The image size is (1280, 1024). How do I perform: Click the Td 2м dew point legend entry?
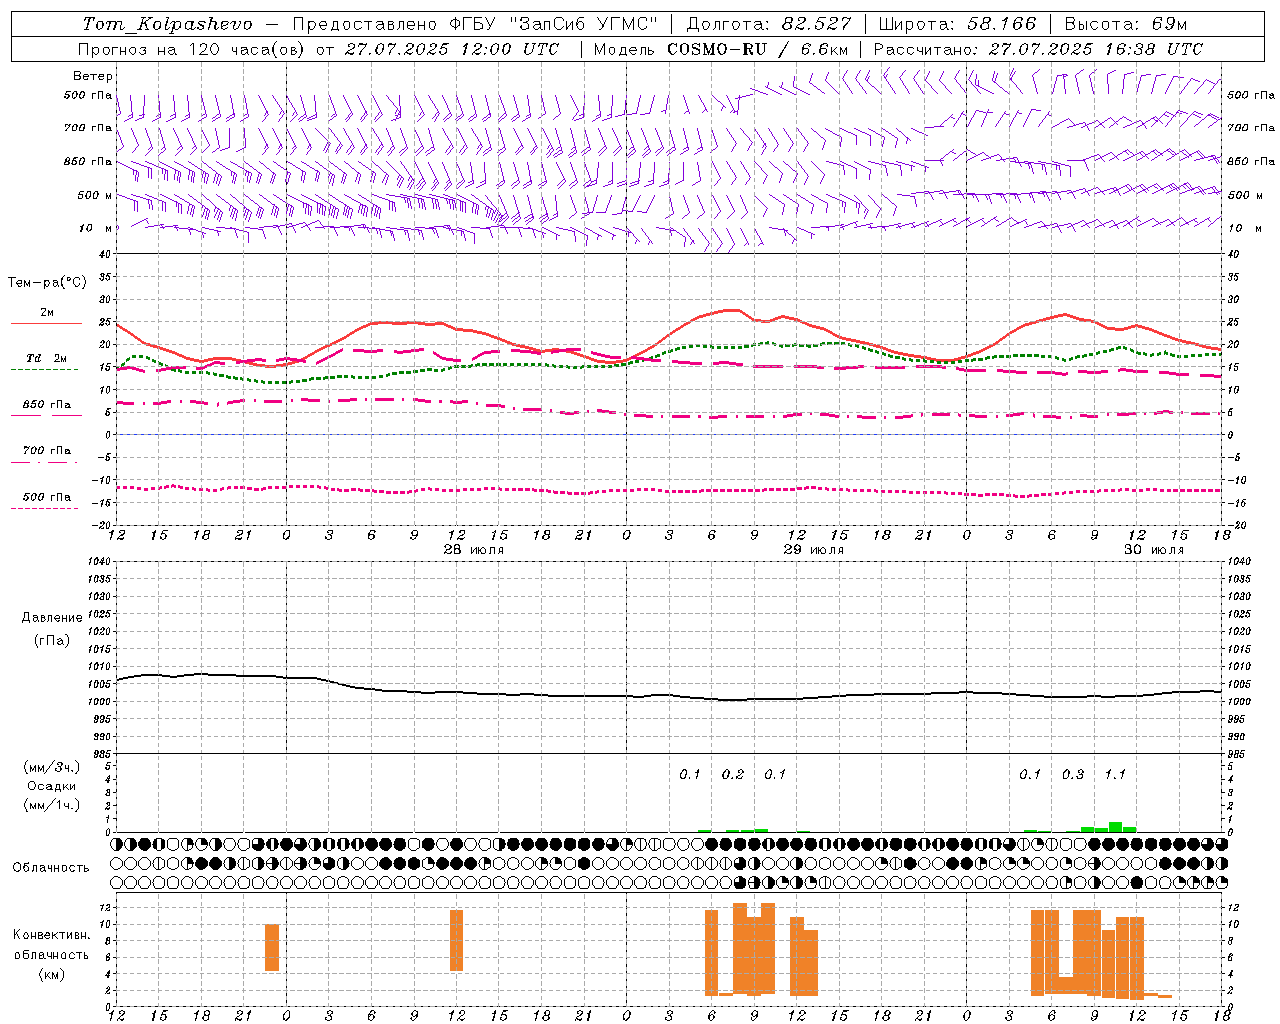point(47,358)
